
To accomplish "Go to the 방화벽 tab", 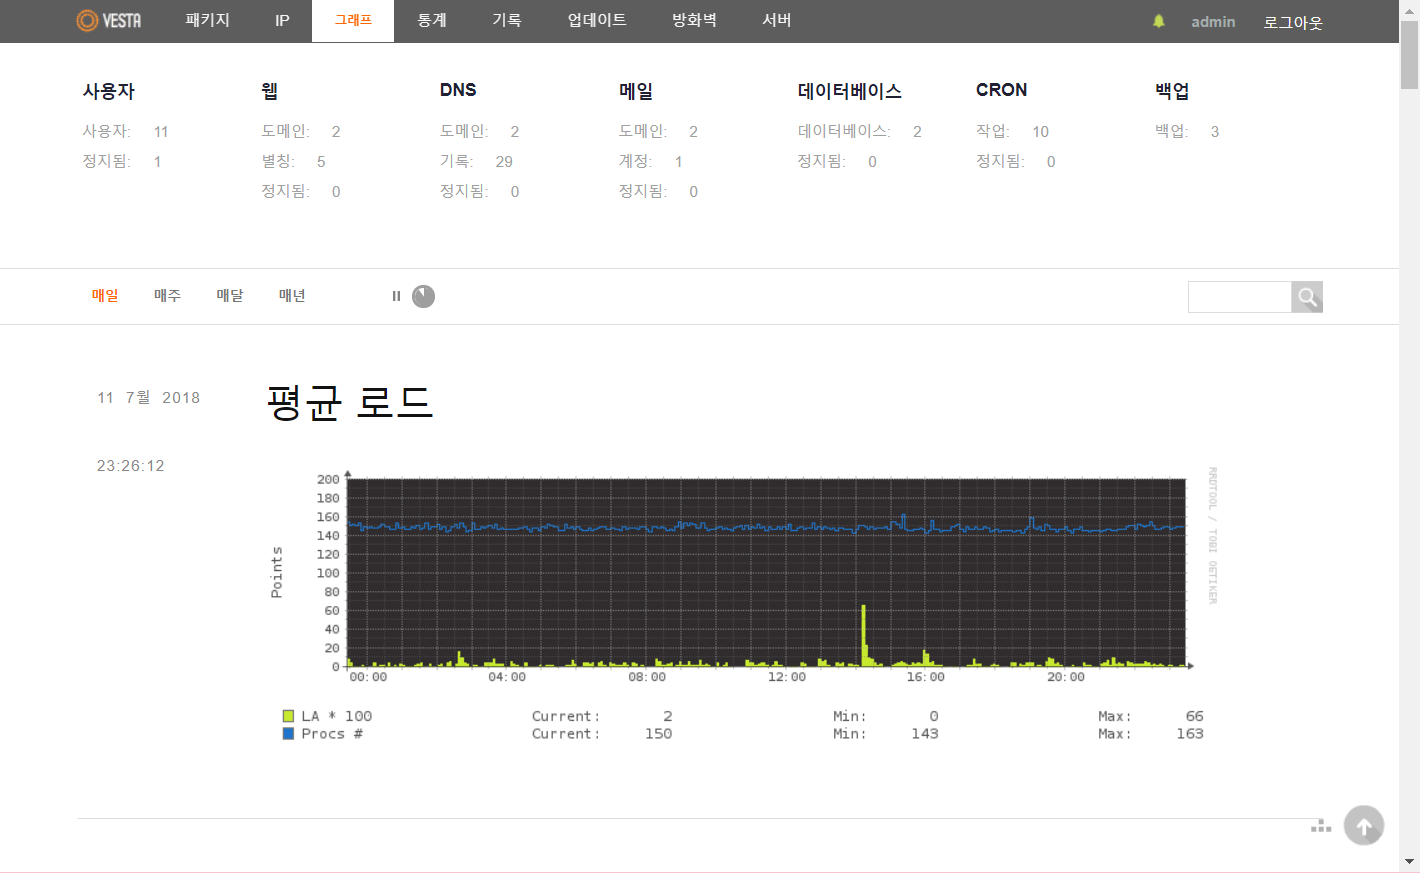I will click(x=694, y=21).
